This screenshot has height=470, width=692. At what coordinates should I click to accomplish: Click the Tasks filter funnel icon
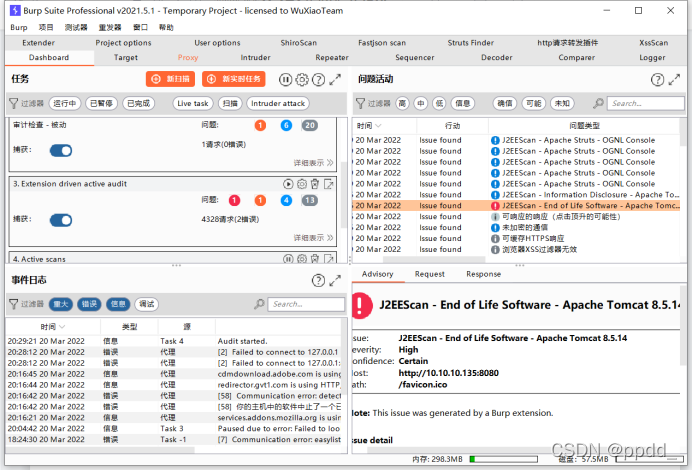pos(14,103)
